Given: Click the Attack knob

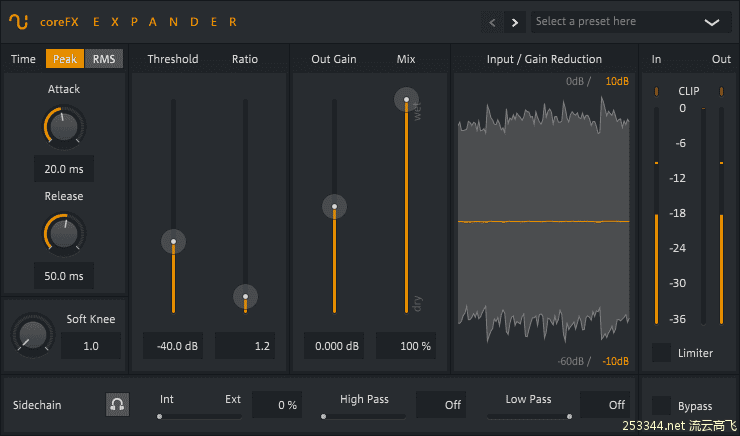Looking at the screenshot, I should tap(64, 126).
